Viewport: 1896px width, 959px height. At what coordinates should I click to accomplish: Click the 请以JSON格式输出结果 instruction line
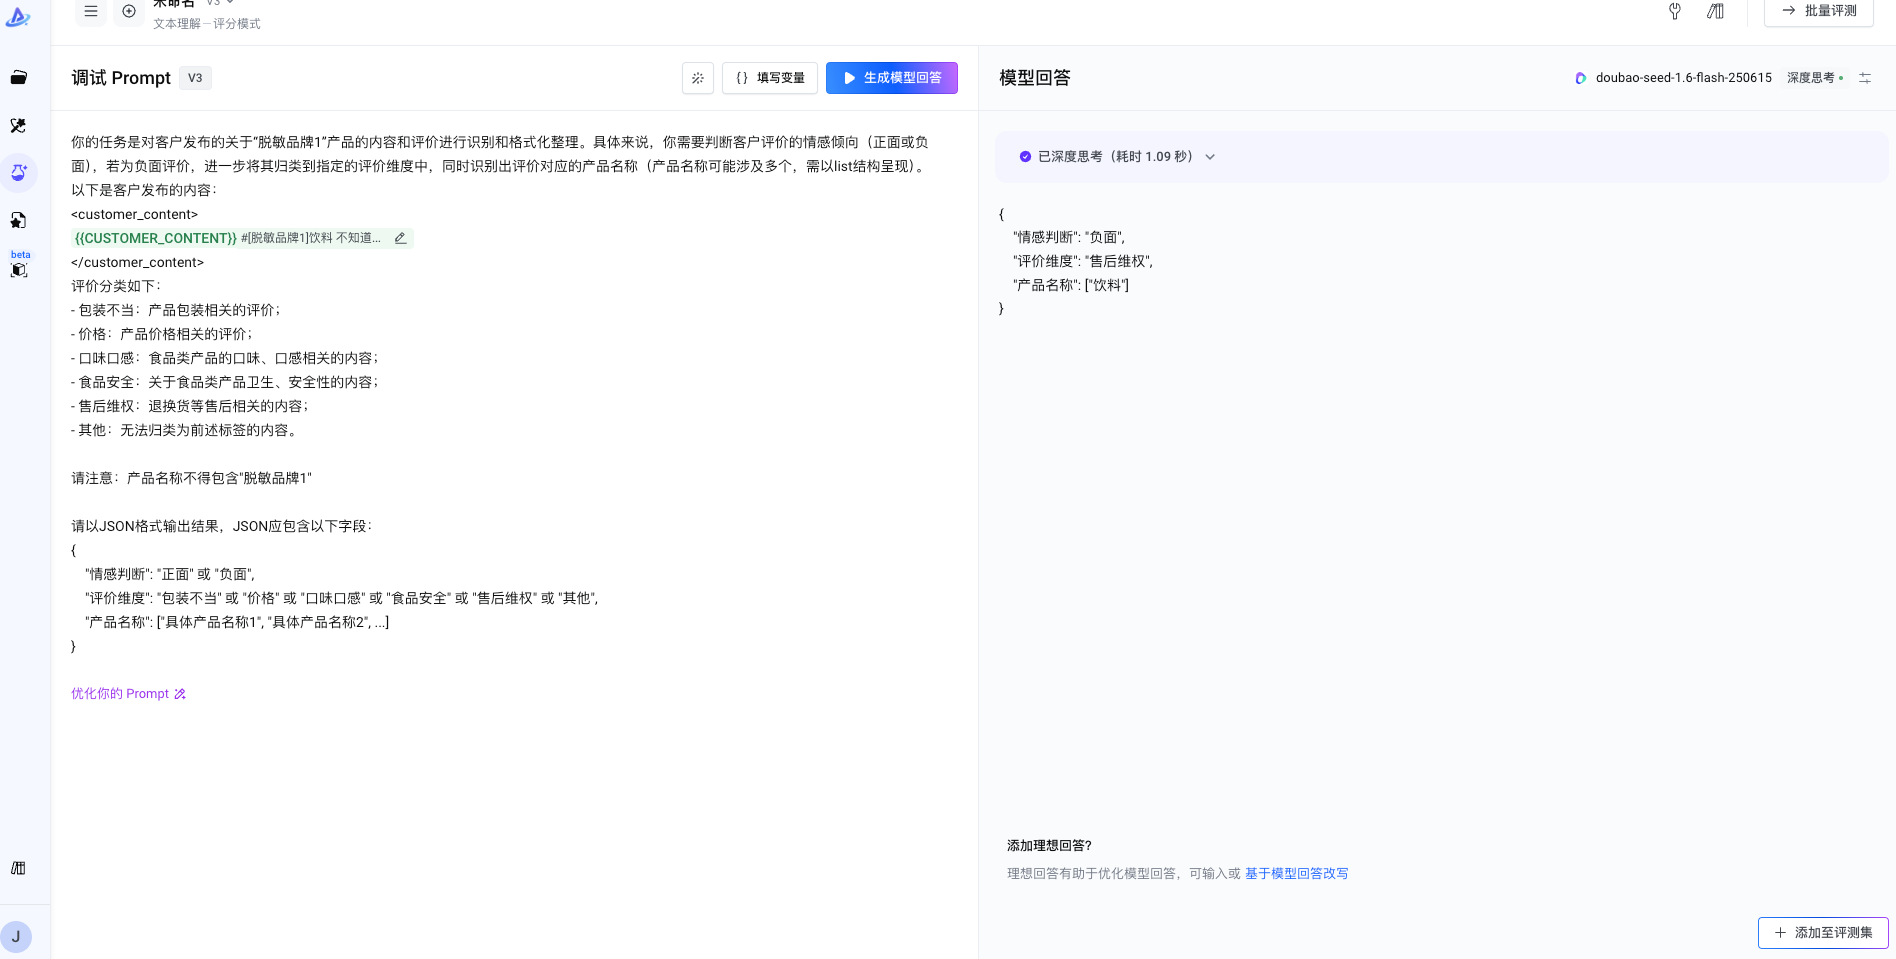[221, 526]
